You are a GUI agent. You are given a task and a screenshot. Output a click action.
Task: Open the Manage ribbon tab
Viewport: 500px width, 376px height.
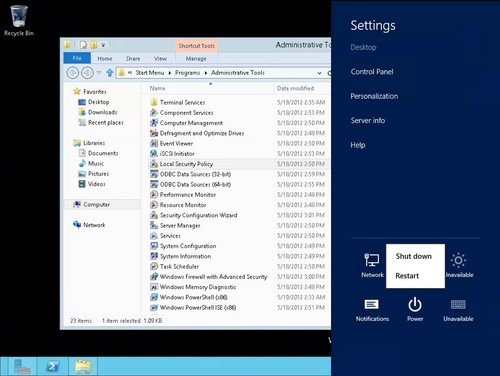(196, 59)
